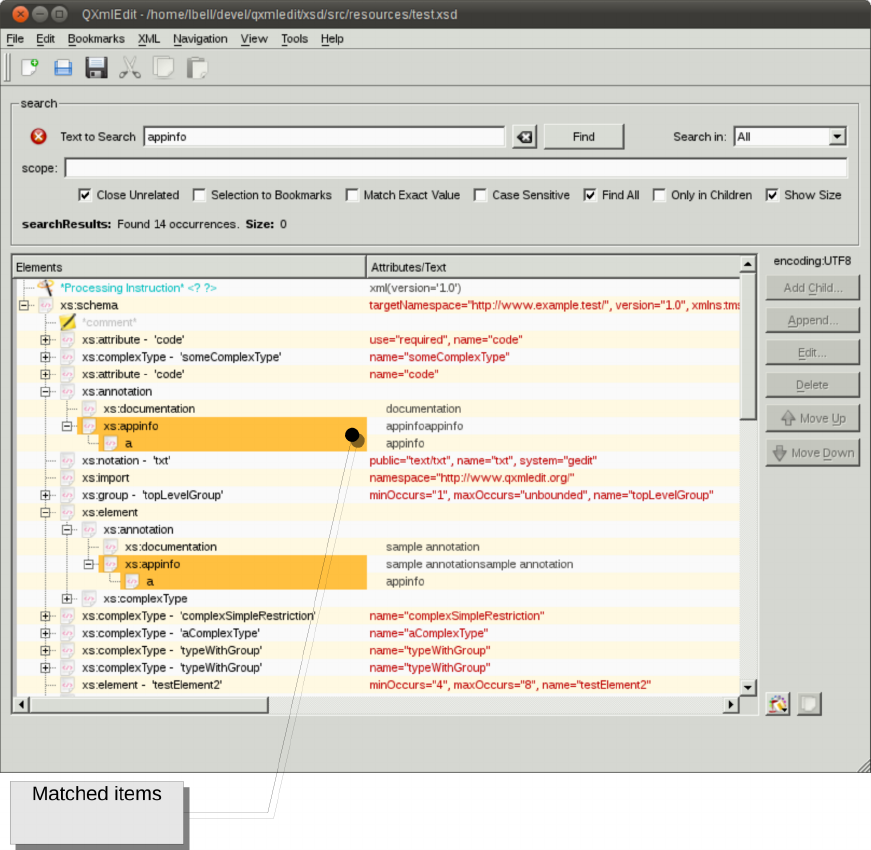Enable the Case Sensitive checkbox
Image resolution: width=871 pixels, height=850 pixels.
click(480, 195)
